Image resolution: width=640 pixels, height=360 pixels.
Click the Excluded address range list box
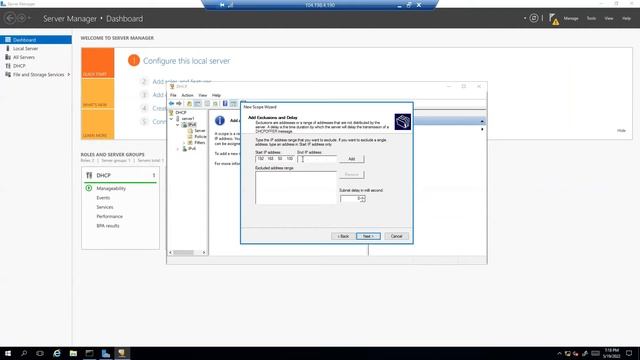coord(296,187)
